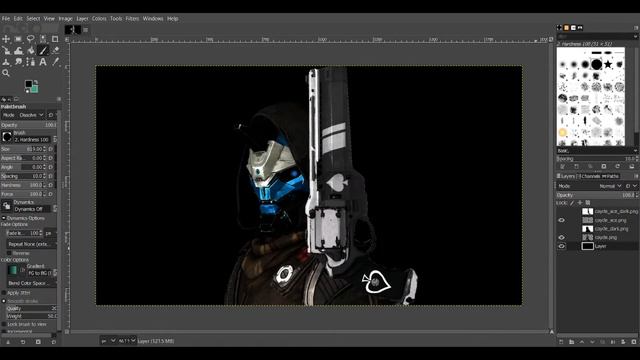Viewport: 640px width, 360px height.
Task: Click the image tab thumbnail above the canvas
Action: coord(73,29)
